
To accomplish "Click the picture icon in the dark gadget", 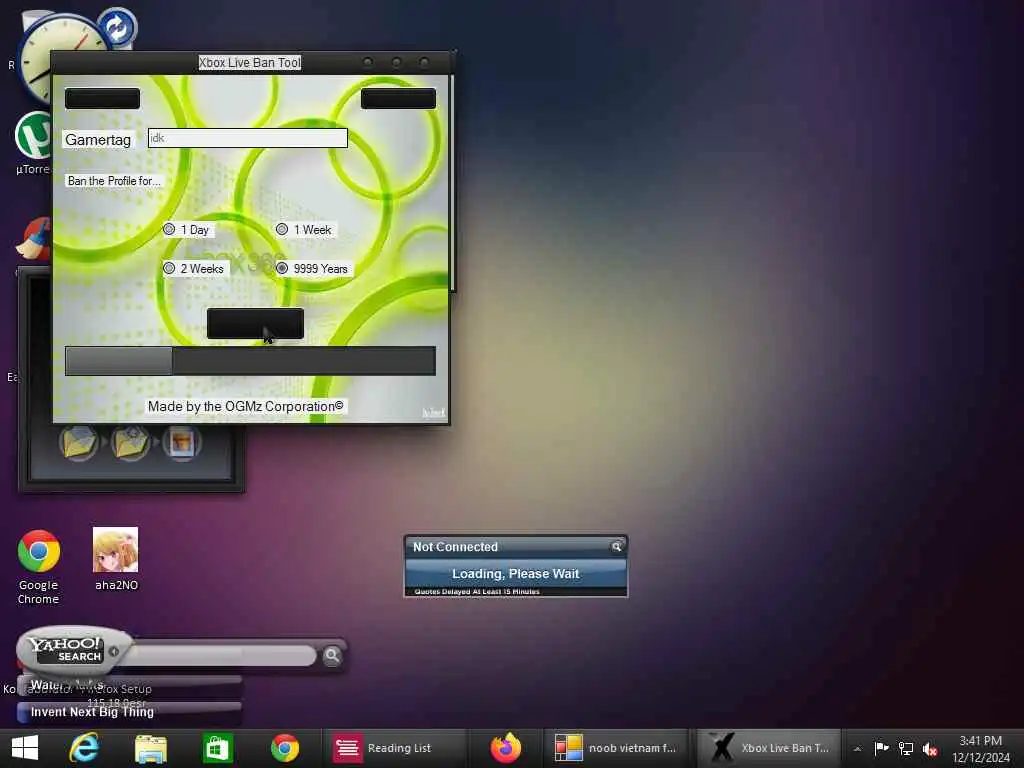I will [x=182, y=443].
